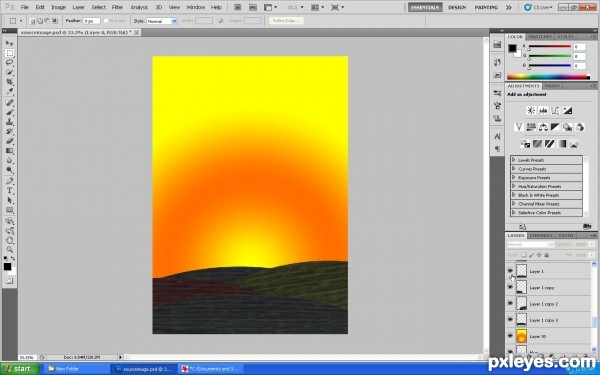Expand Exposure Presets list
This screenshot has height=375, width=600.
click(x=514, y=178)
